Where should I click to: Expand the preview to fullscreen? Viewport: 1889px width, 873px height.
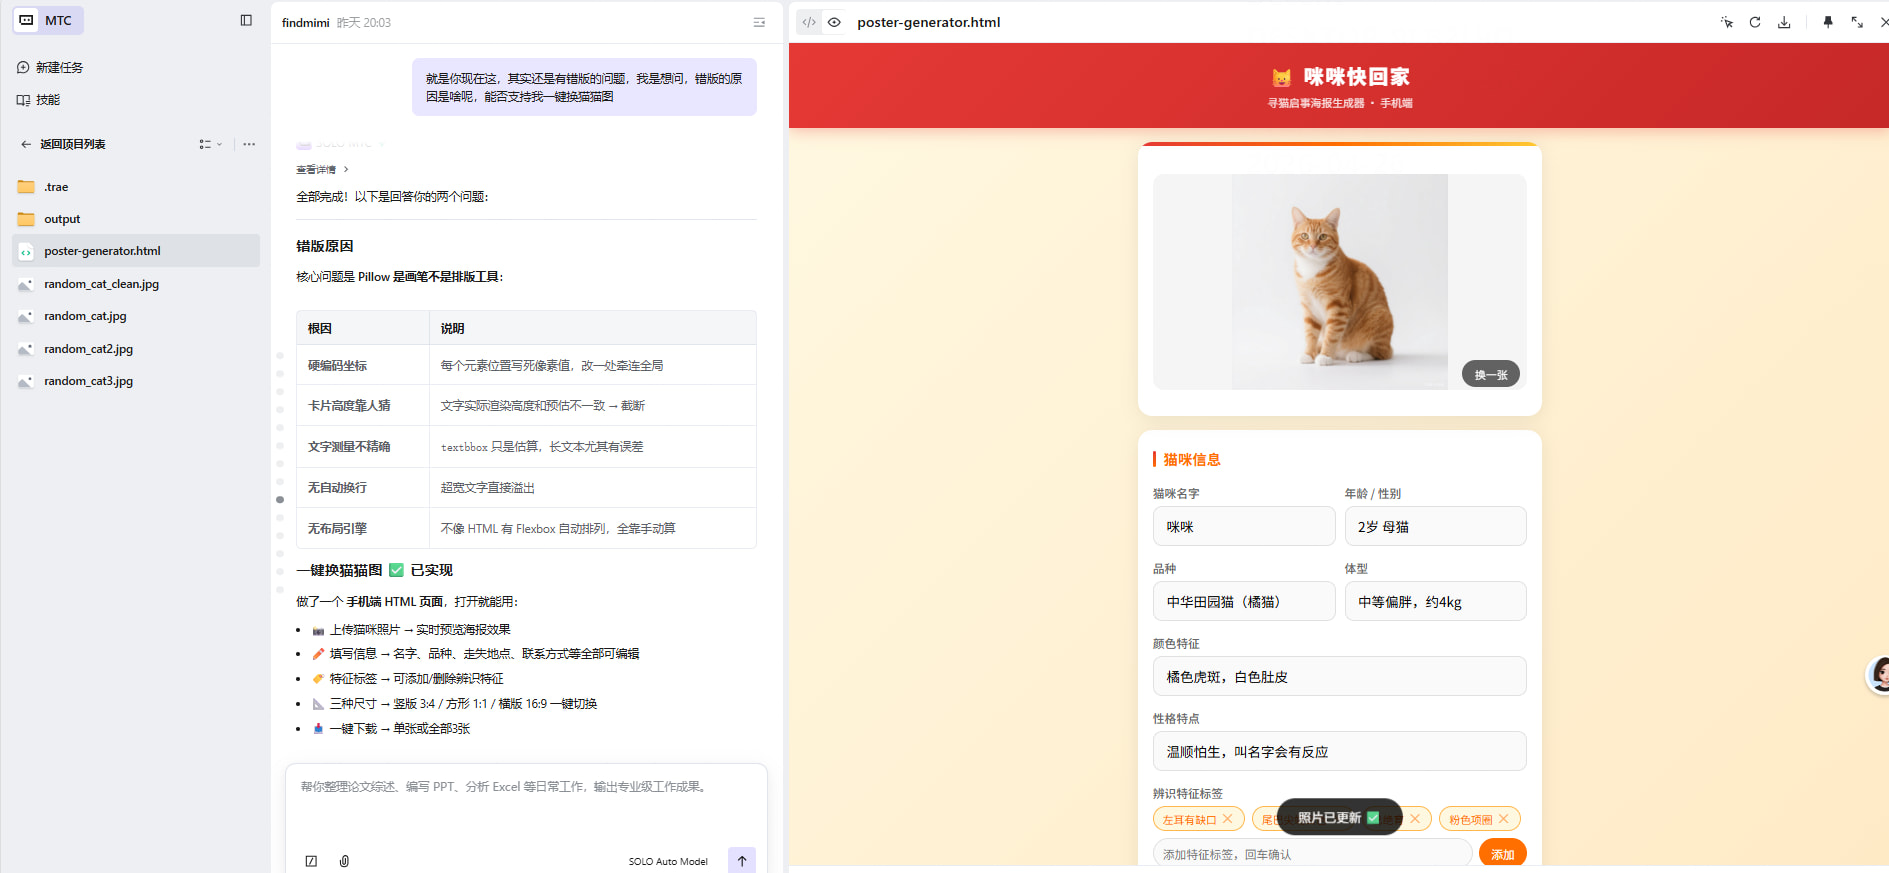[x=1857, y=22]
